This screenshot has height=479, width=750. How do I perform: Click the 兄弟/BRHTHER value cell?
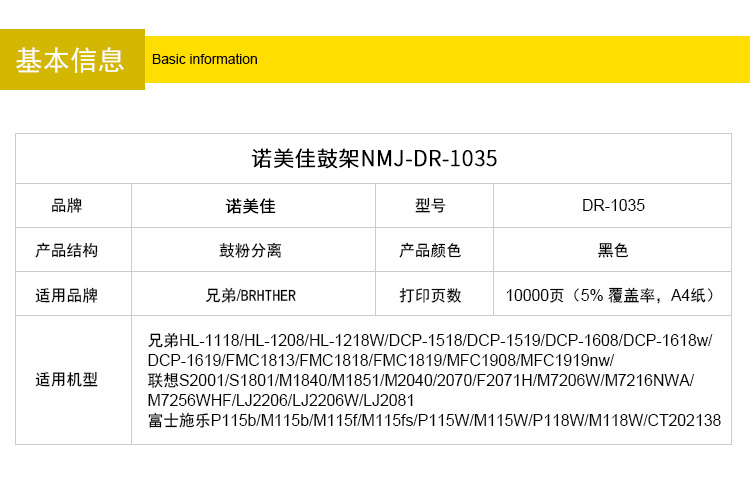pyautogui.click(x=254, y=294)
